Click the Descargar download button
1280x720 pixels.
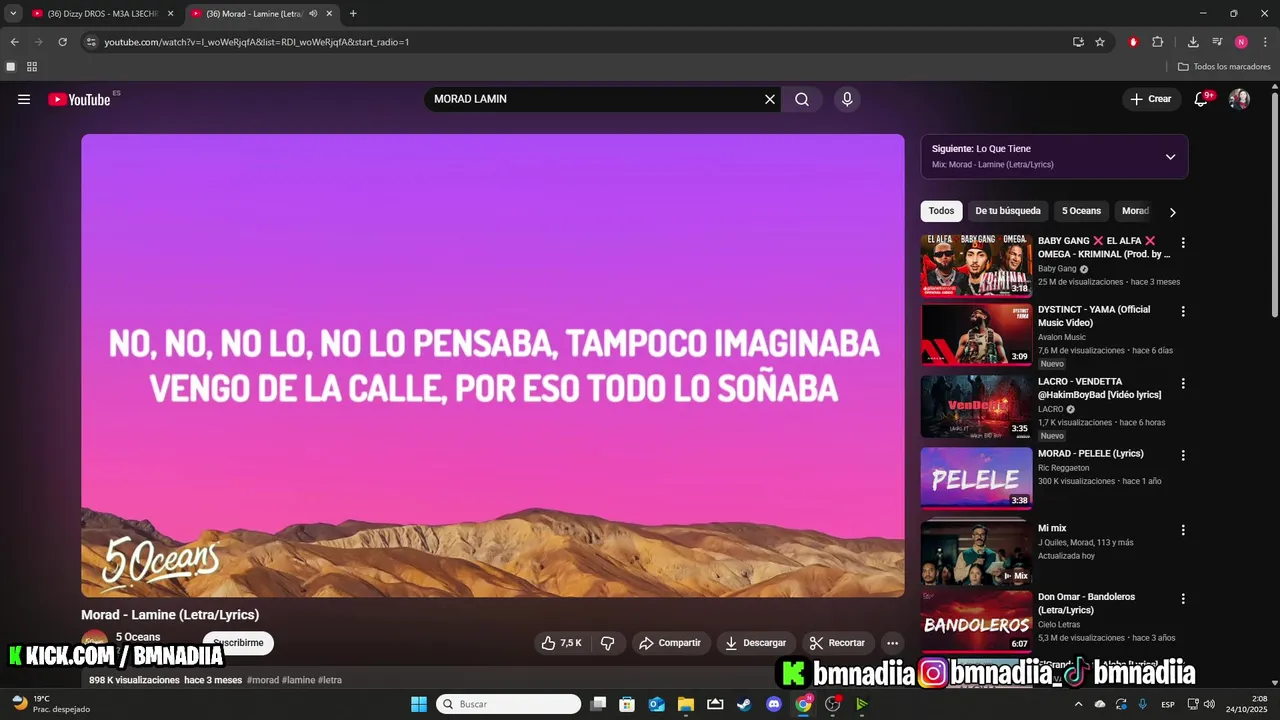click(756, 643)
